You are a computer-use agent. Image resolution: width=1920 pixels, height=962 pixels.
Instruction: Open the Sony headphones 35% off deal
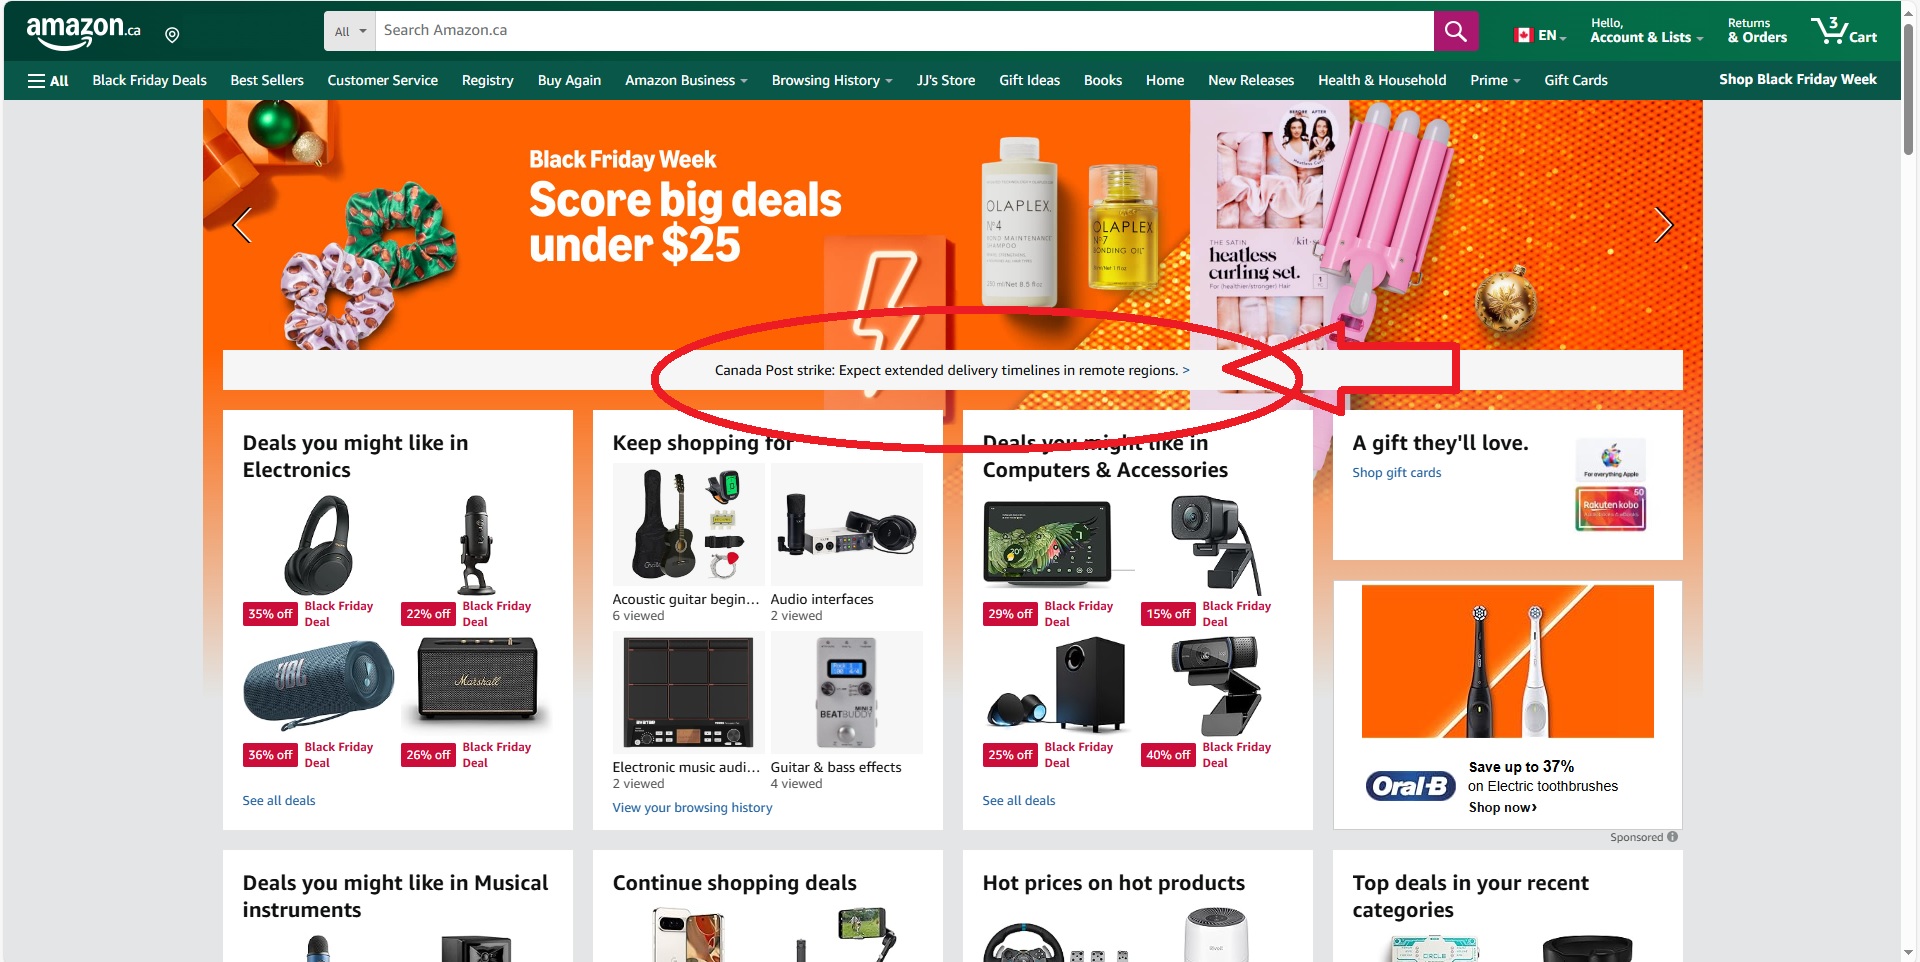318,546
